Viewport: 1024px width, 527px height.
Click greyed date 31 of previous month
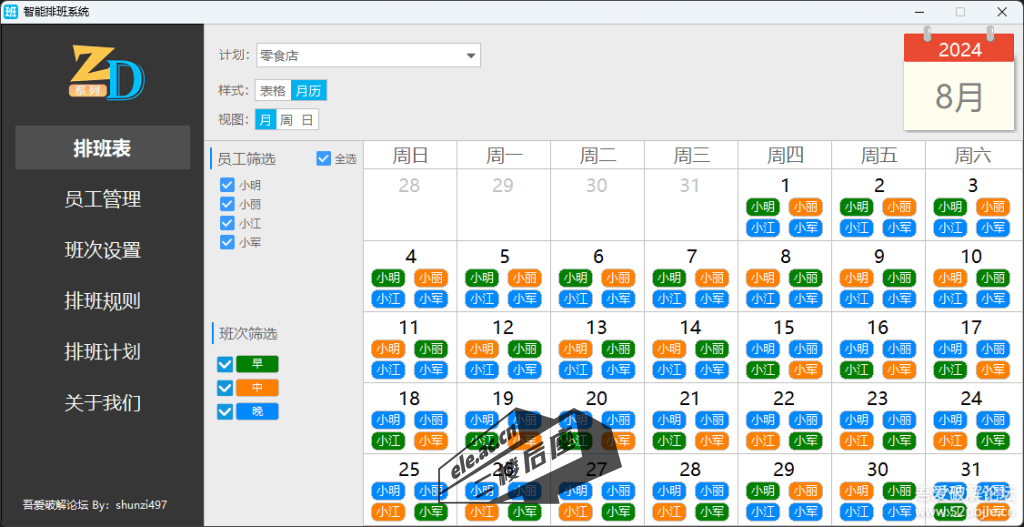[x=690, y=185]
